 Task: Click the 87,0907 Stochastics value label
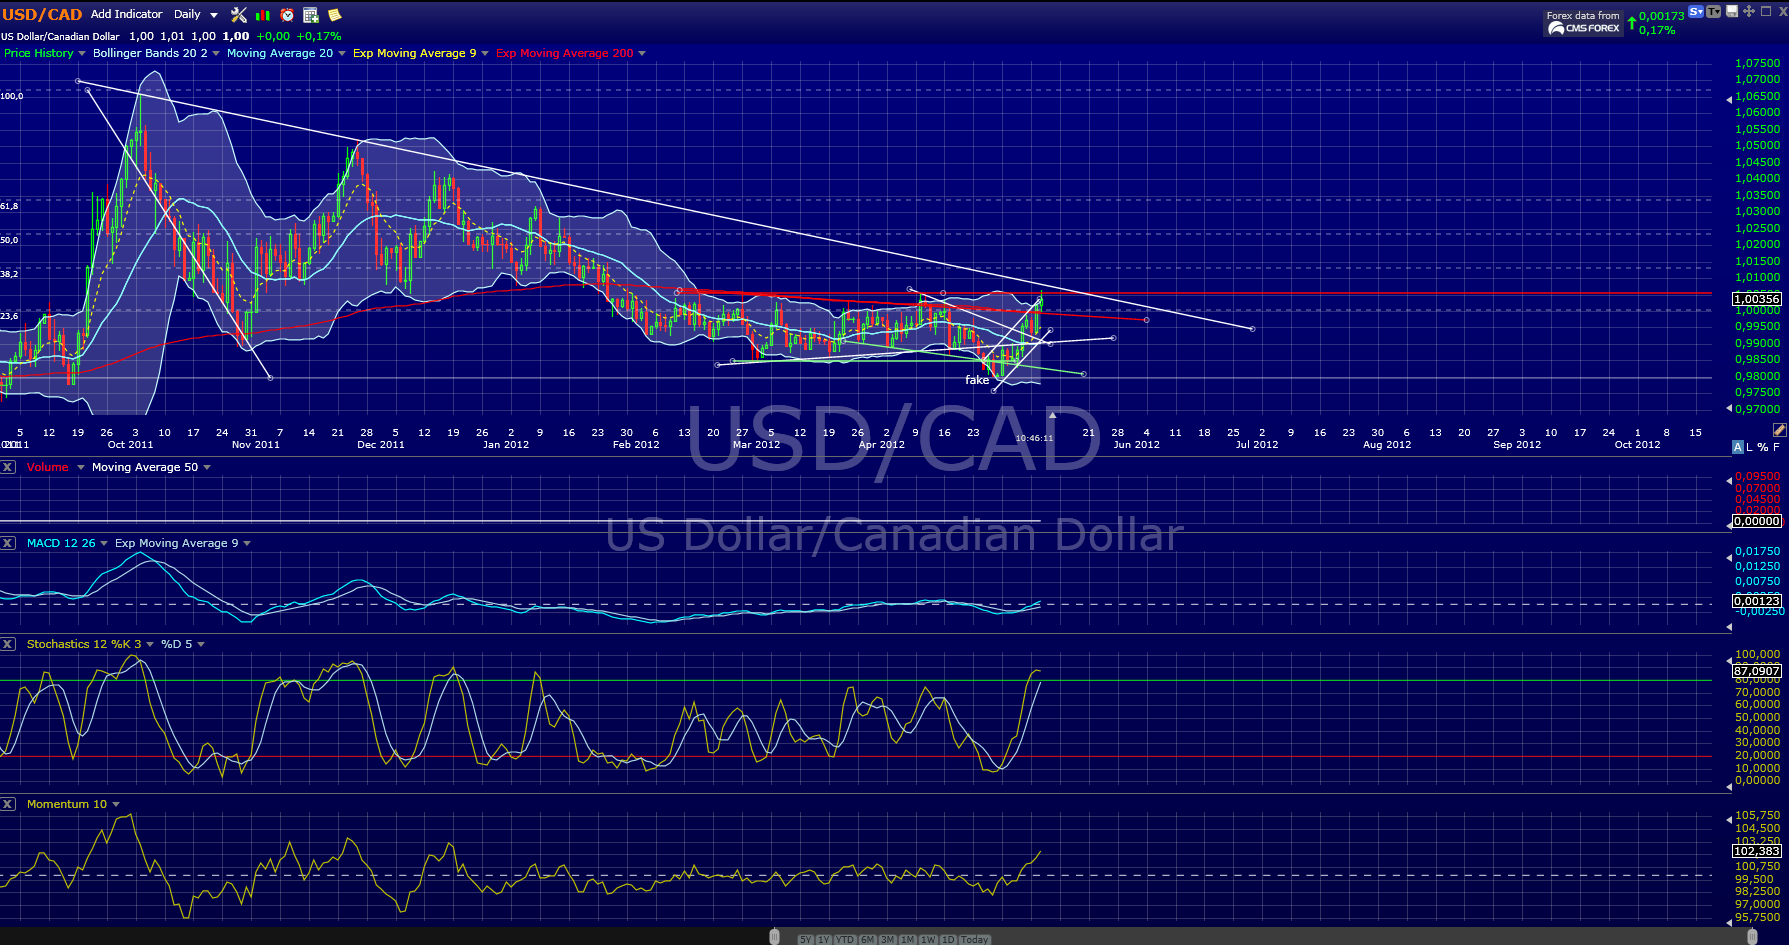coord(1757,671)
